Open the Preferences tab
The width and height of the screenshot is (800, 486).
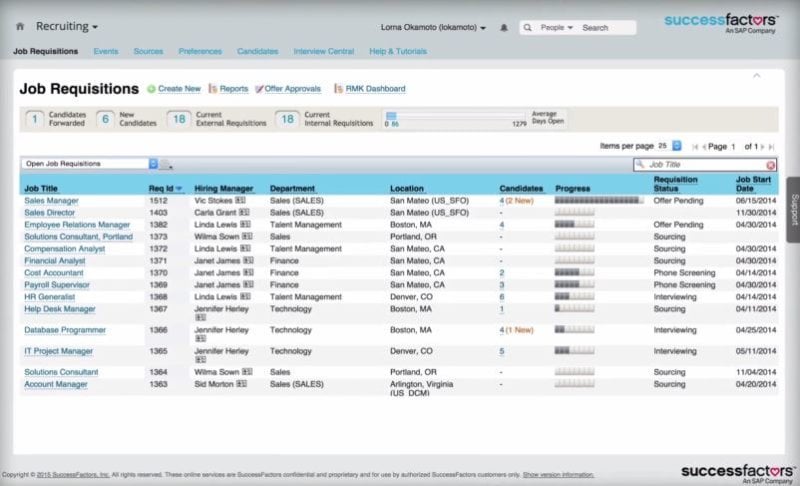click(x=200, y=52)
